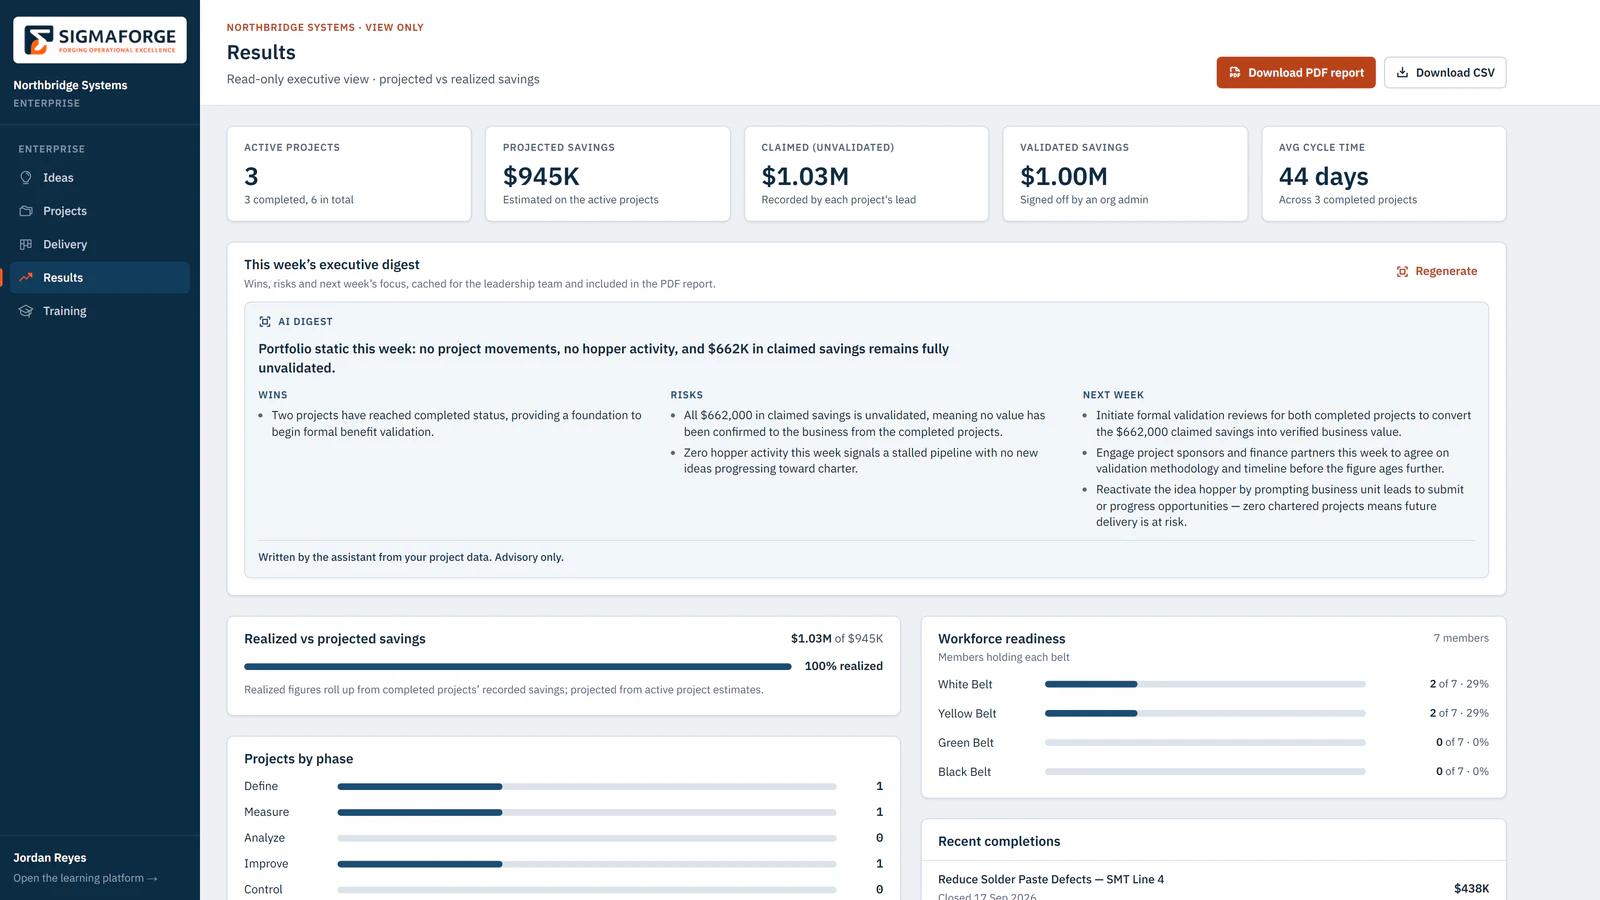The height and width of the screenshot is (900, 1600).
Task: Click the Results trend icon
Action: click(26, 278)
